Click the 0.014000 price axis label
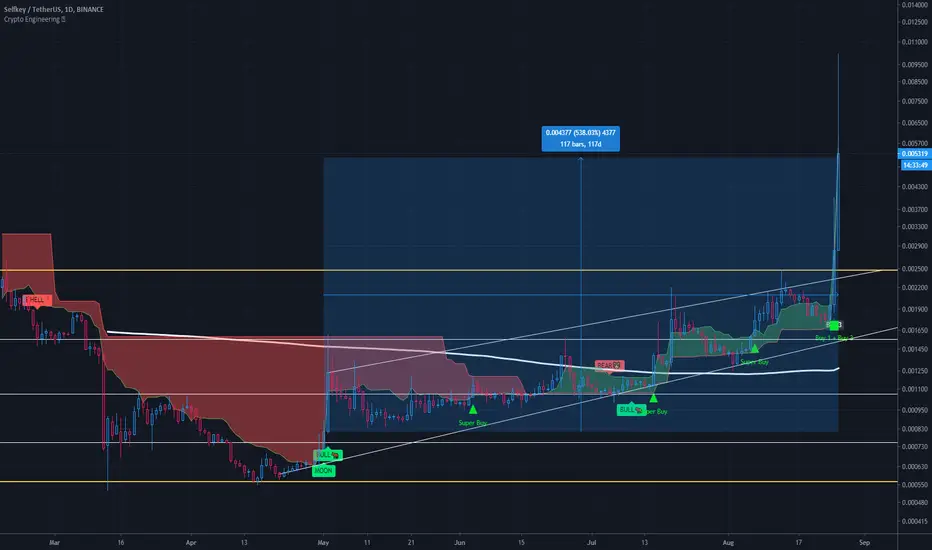Image resolution: width=932 pixels, height=550 pixels. (915, 5)
